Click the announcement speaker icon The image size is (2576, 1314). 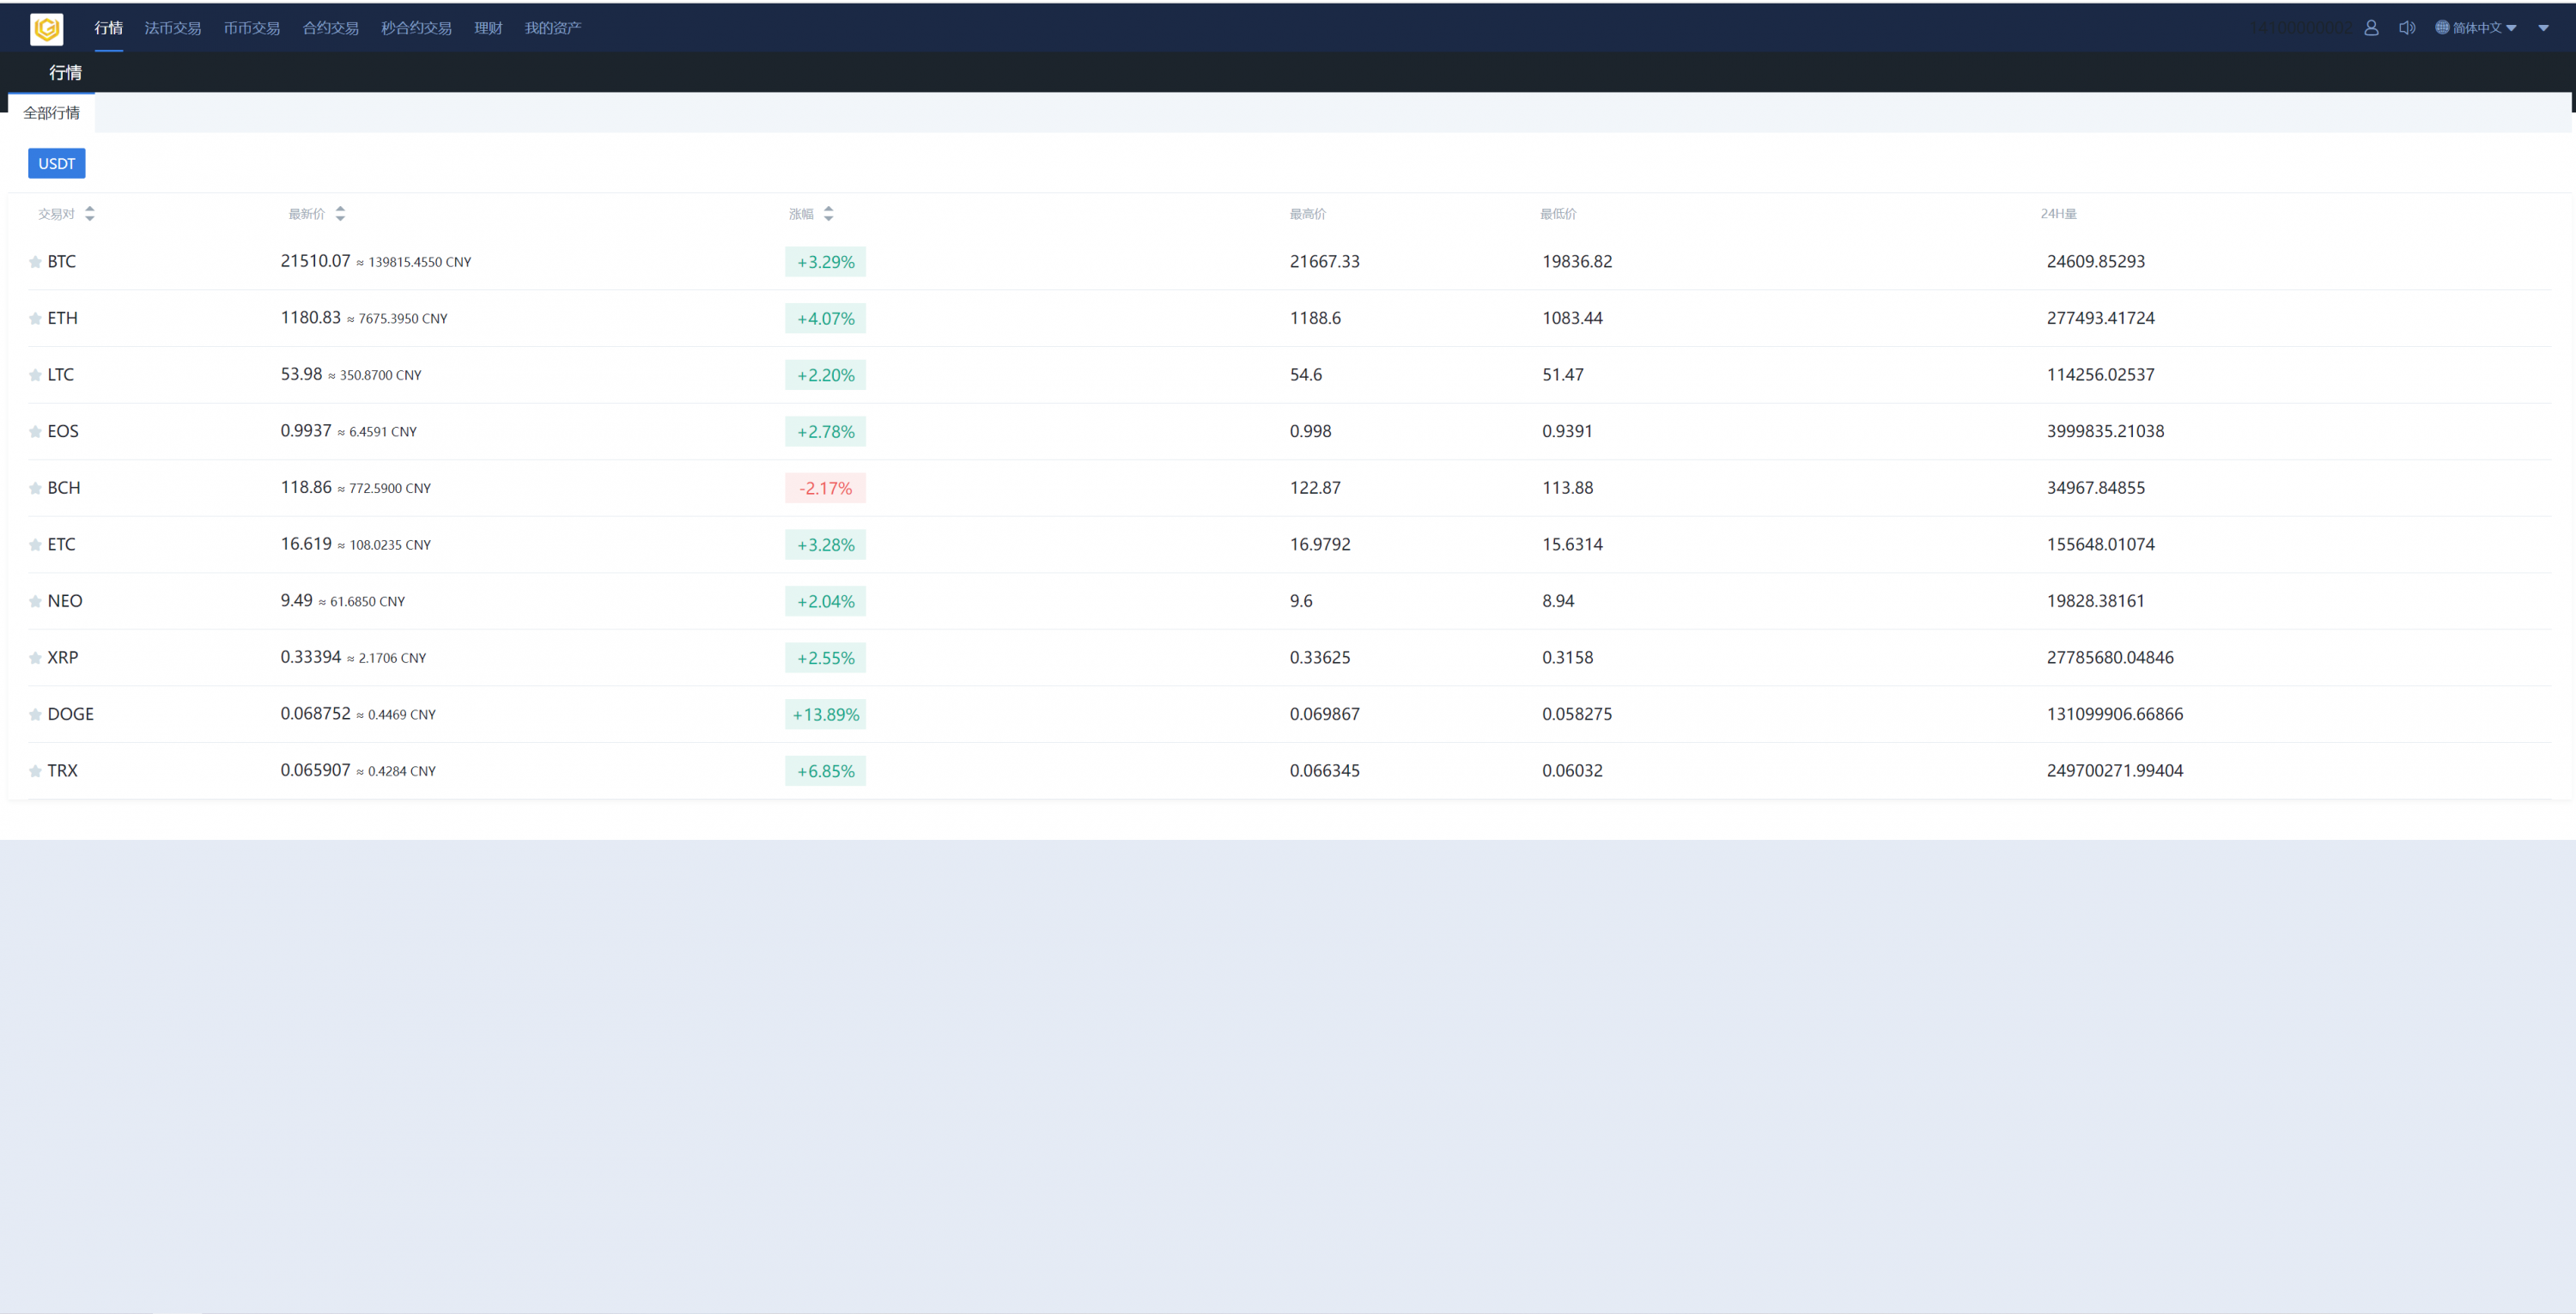pos(2406,28)
